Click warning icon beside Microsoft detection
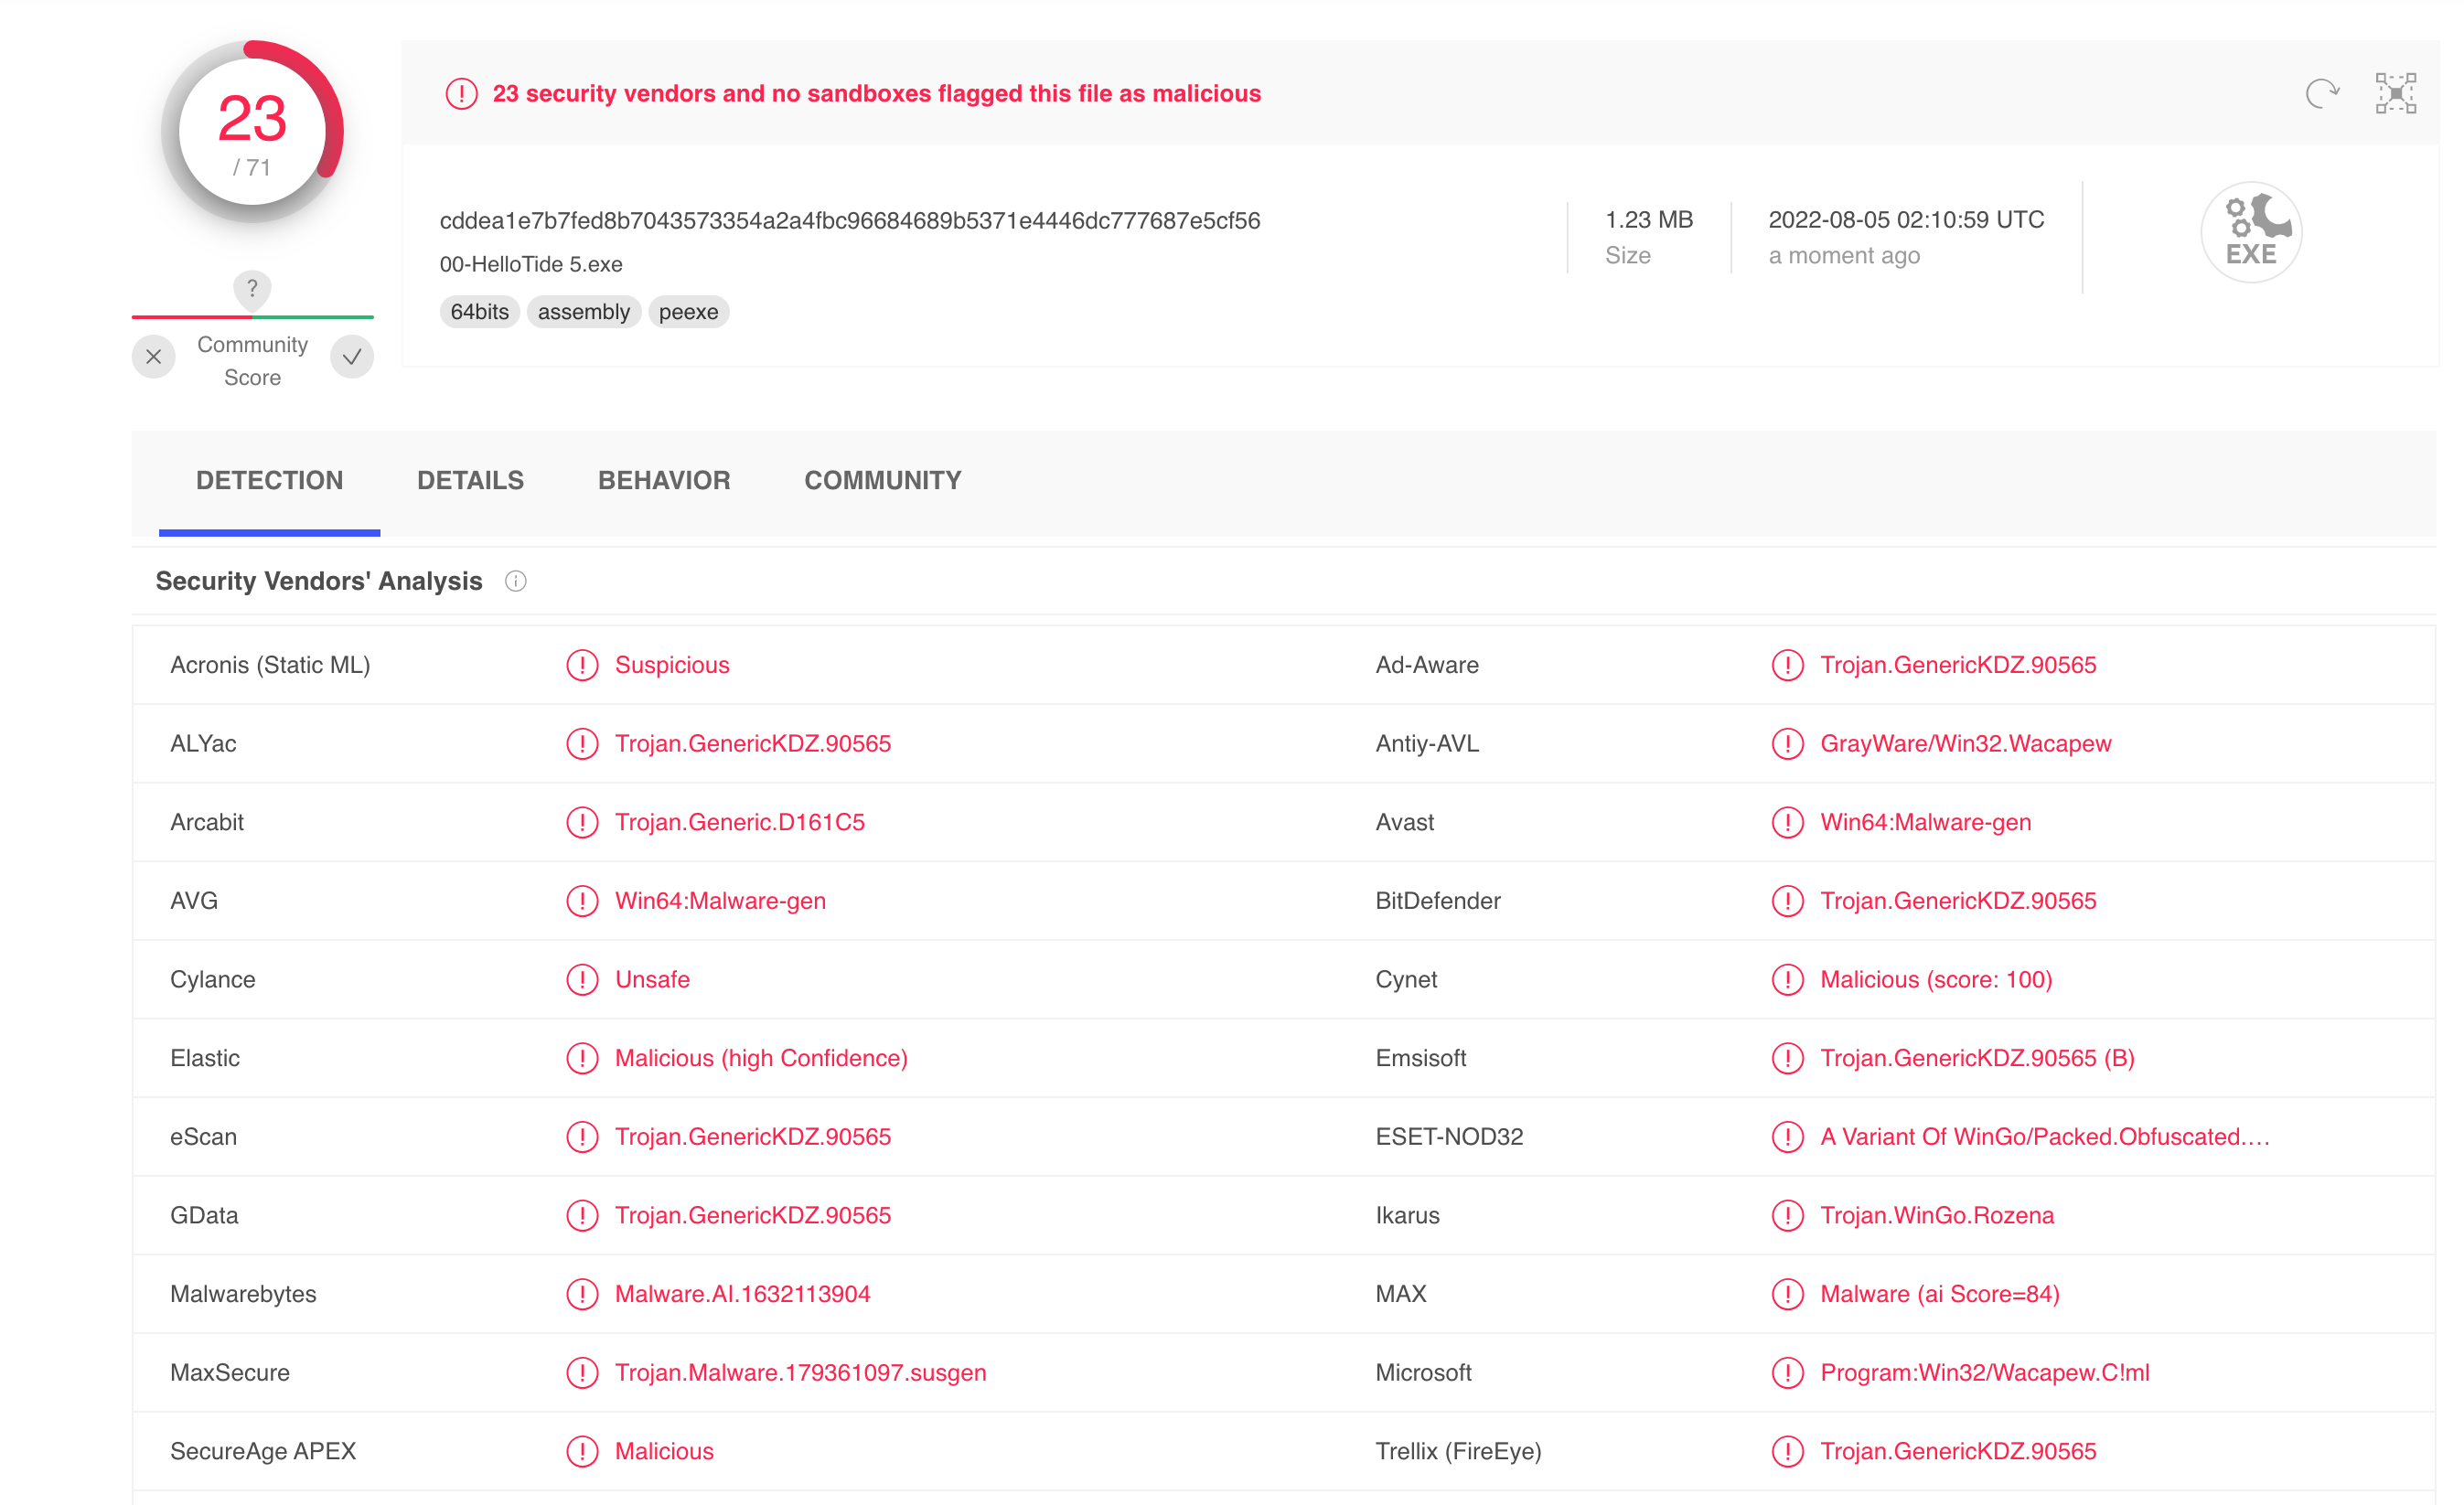This screenshot has height=1505, width=2464. [1787, 1372]
